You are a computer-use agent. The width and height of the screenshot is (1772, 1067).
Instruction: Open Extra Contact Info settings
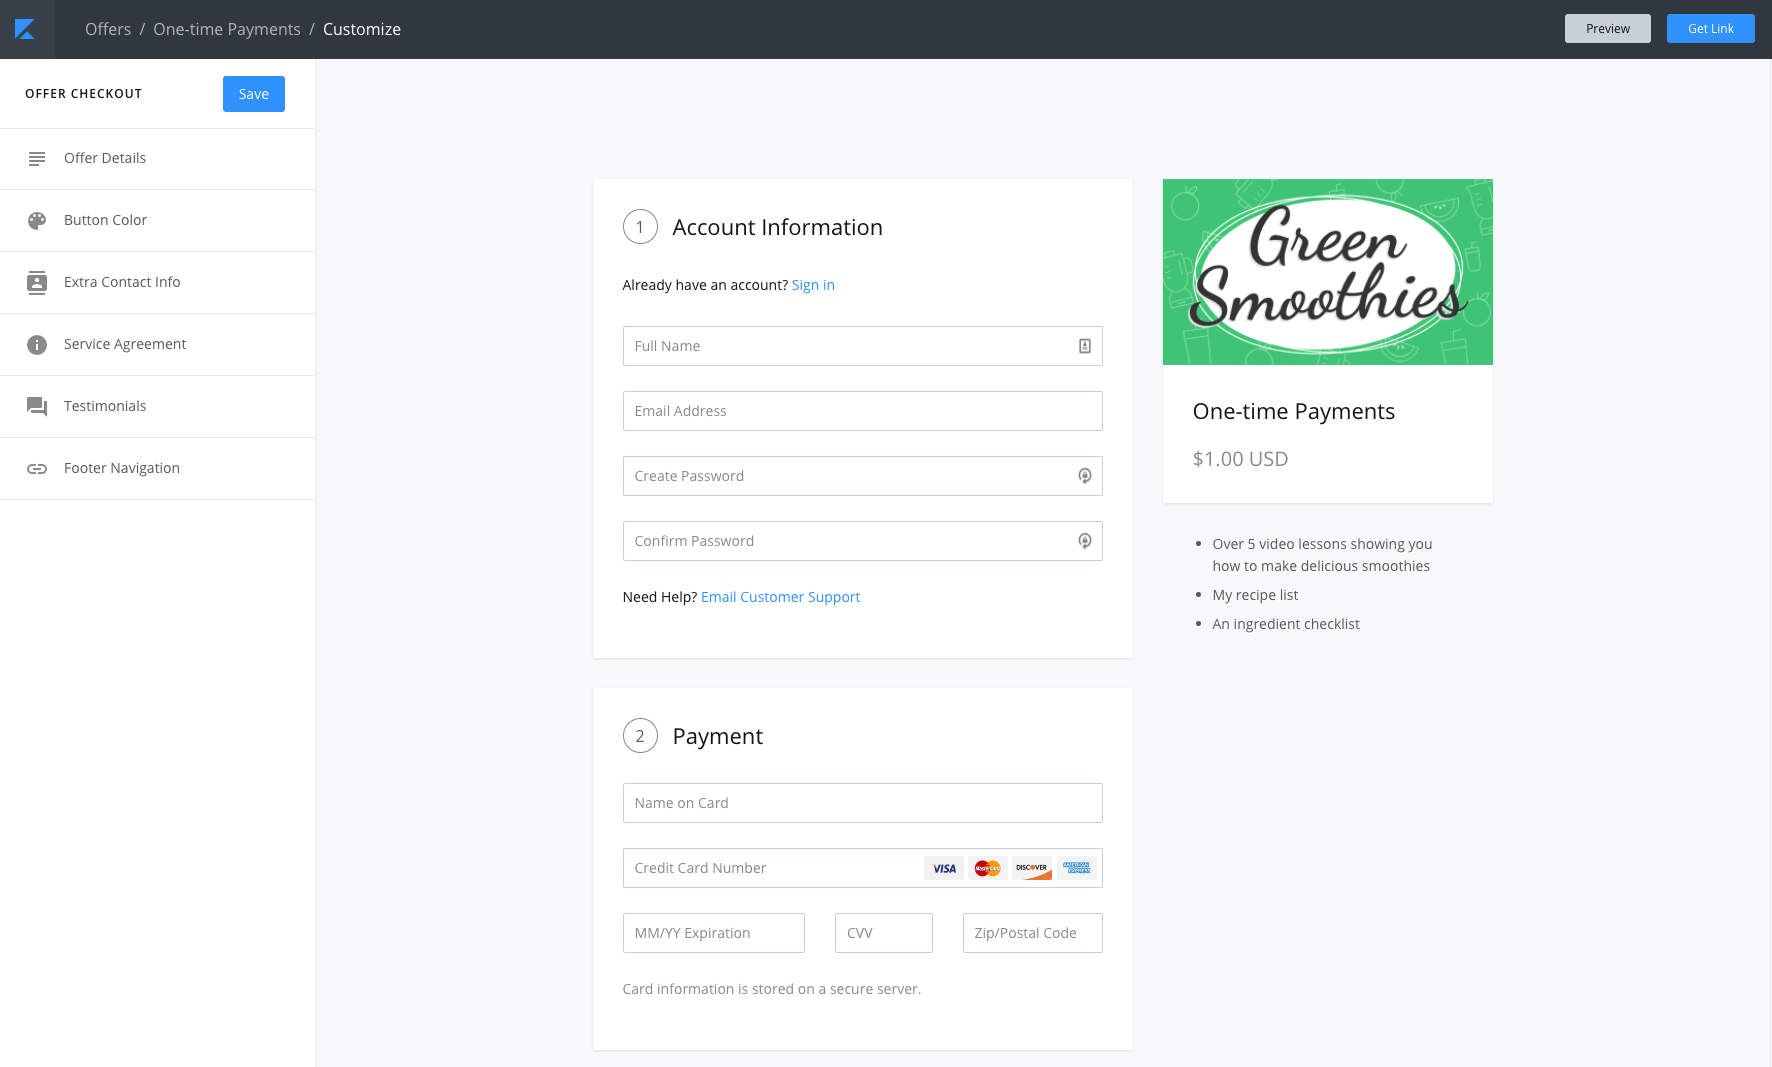[x=158, y=282]
